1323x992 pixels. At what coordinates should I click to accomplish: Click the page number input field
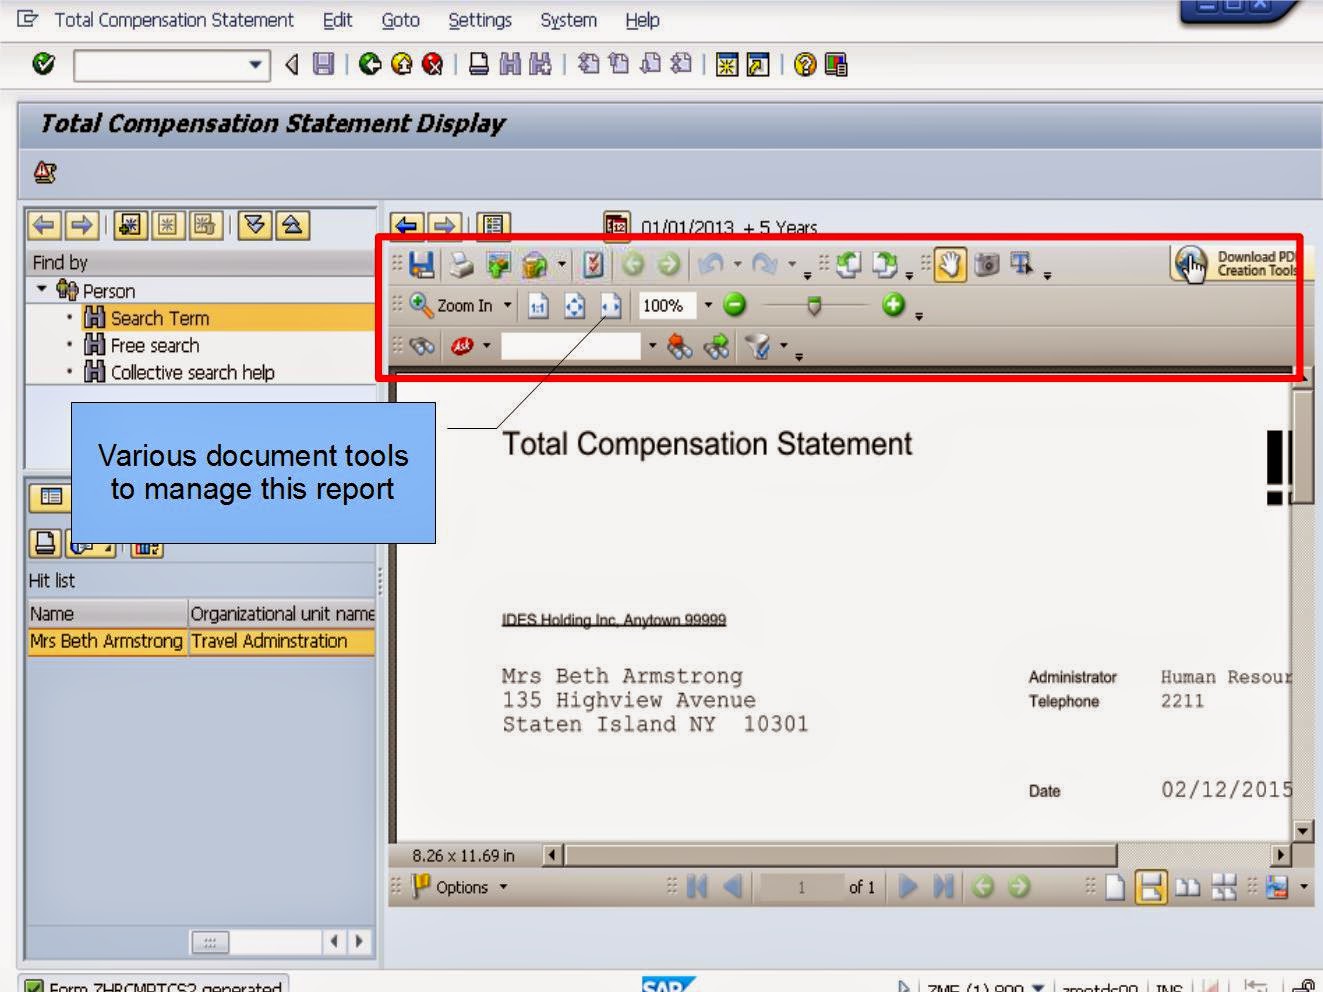[x=800, y=887]
